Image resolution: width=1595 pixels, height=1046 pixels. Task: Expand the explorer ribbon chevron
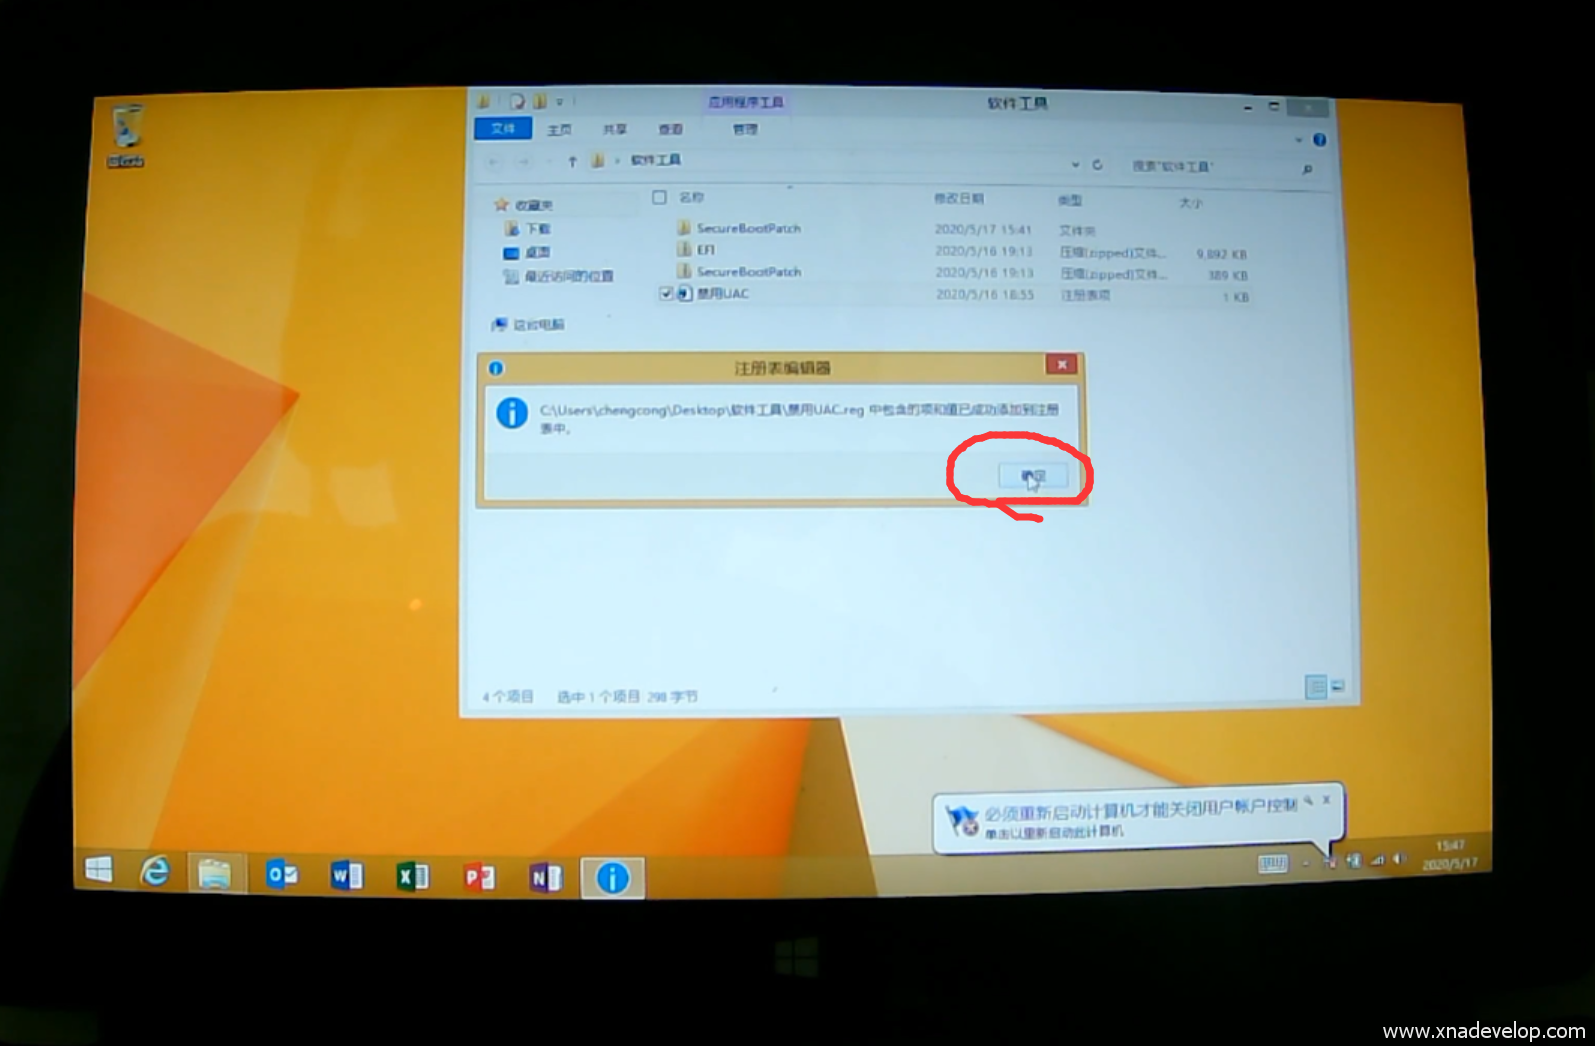coord(1298,140)
